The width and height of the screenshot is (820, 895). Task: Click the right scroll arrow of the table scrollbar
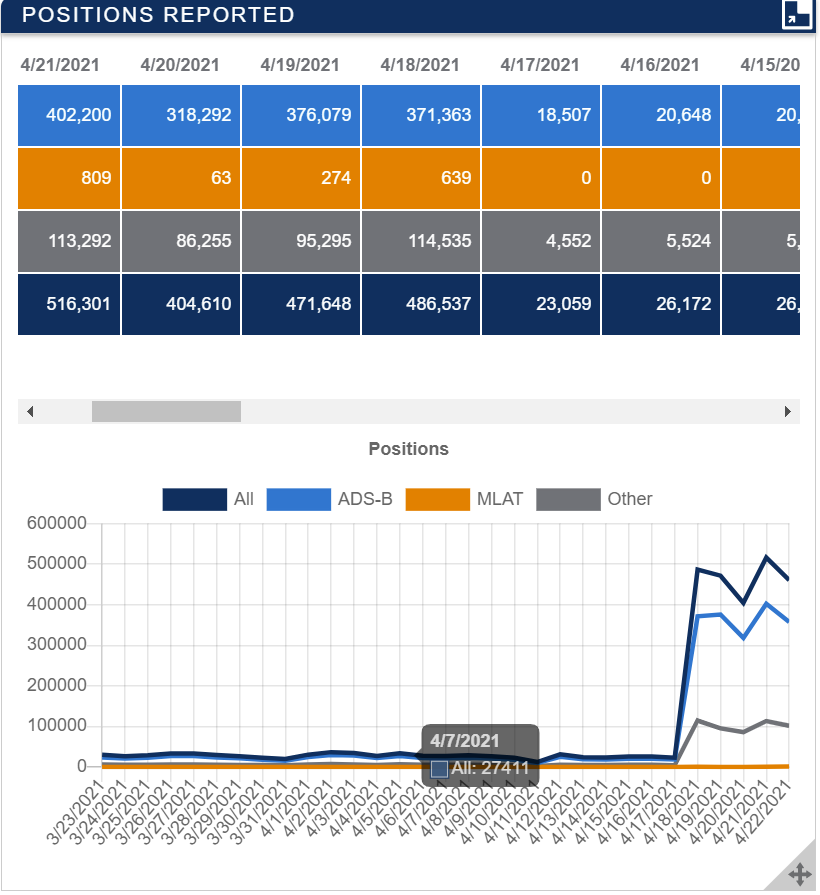788,412
